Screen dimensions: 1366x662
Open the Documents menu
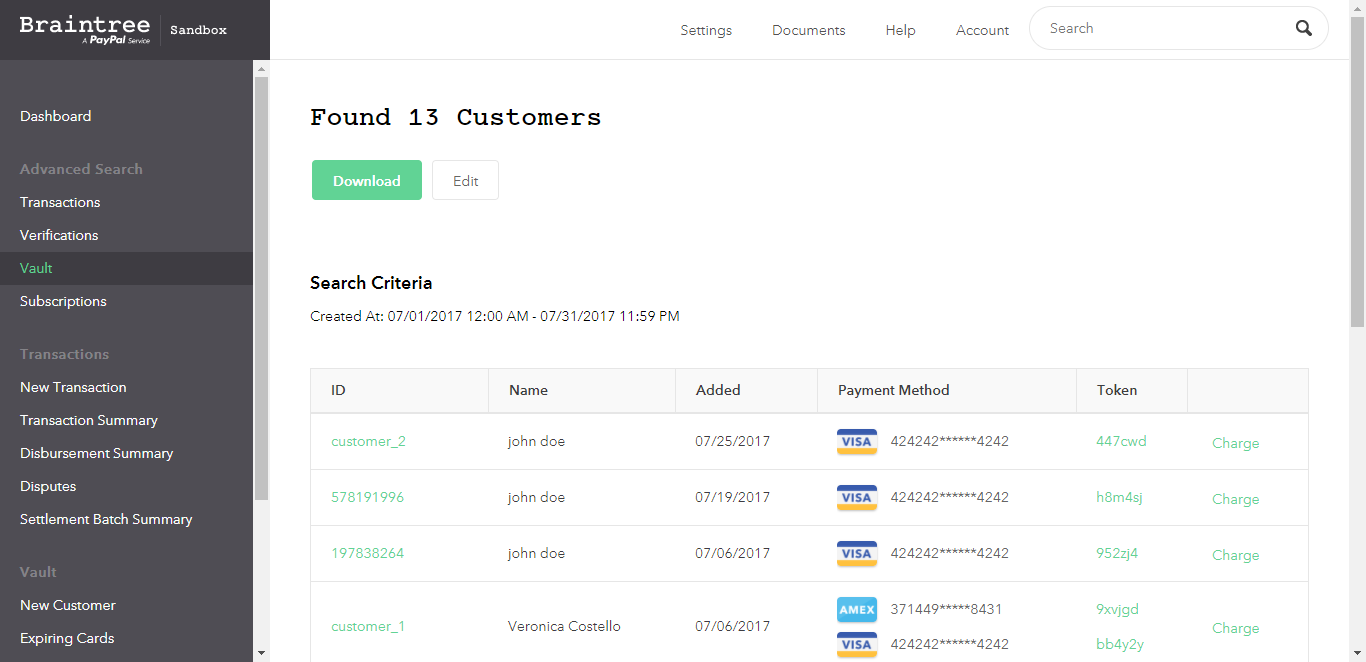coord(808,30)
